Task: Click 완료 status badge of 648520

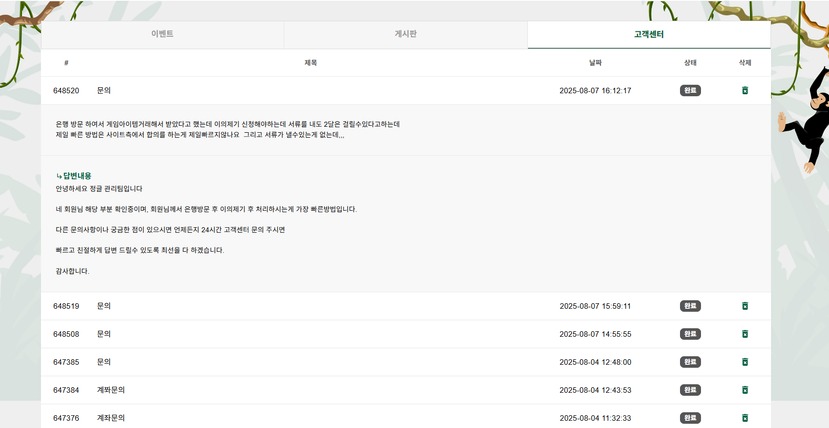Action: (x=690, y=90)
